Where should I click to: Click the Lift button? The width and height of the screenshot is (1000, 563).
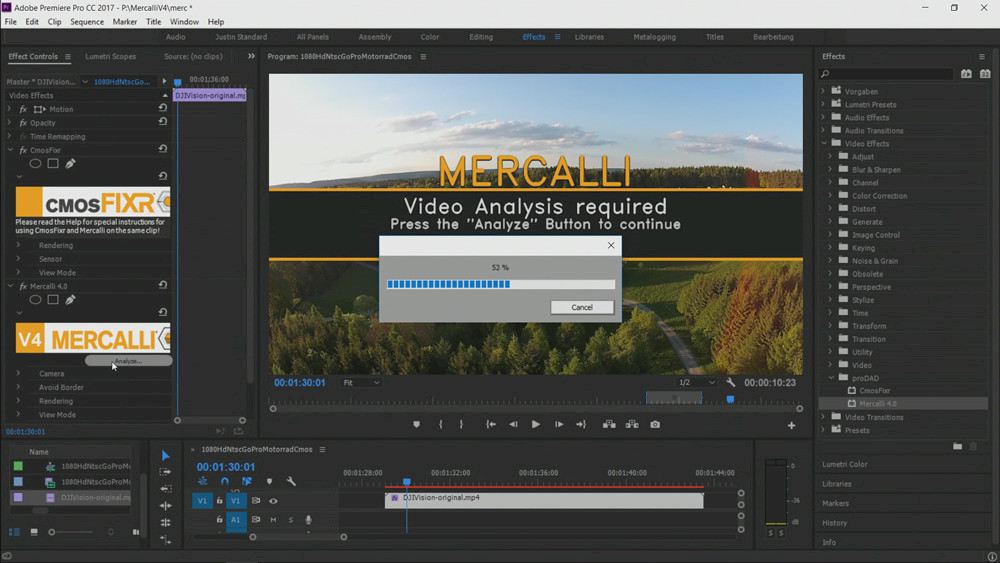click(609, 424)
